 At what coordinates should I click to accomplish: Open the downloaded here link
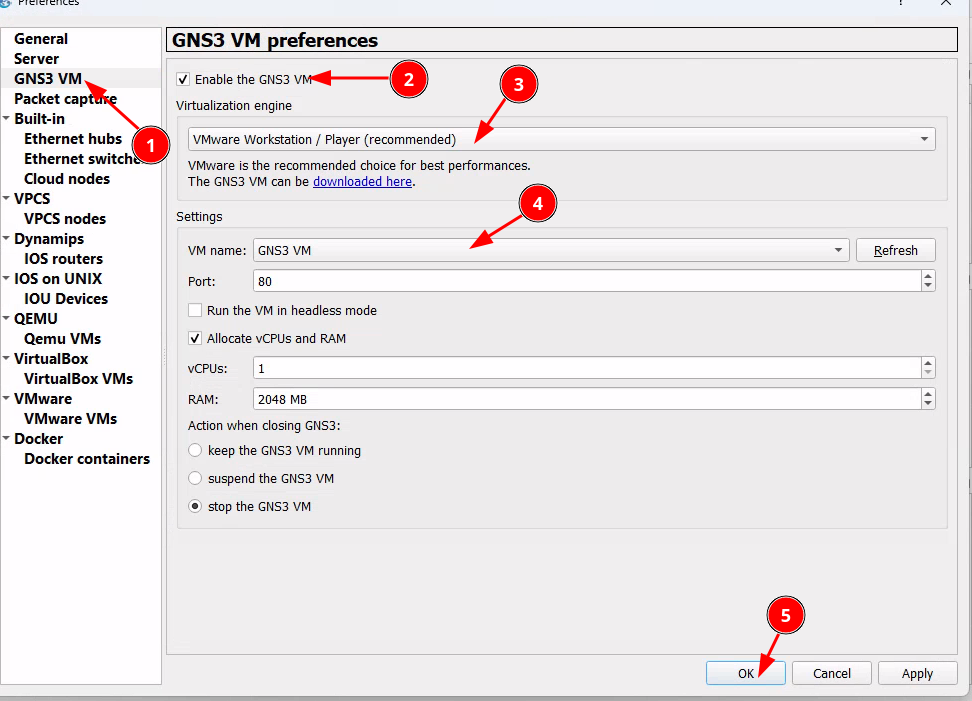click(x=362, y=182)
